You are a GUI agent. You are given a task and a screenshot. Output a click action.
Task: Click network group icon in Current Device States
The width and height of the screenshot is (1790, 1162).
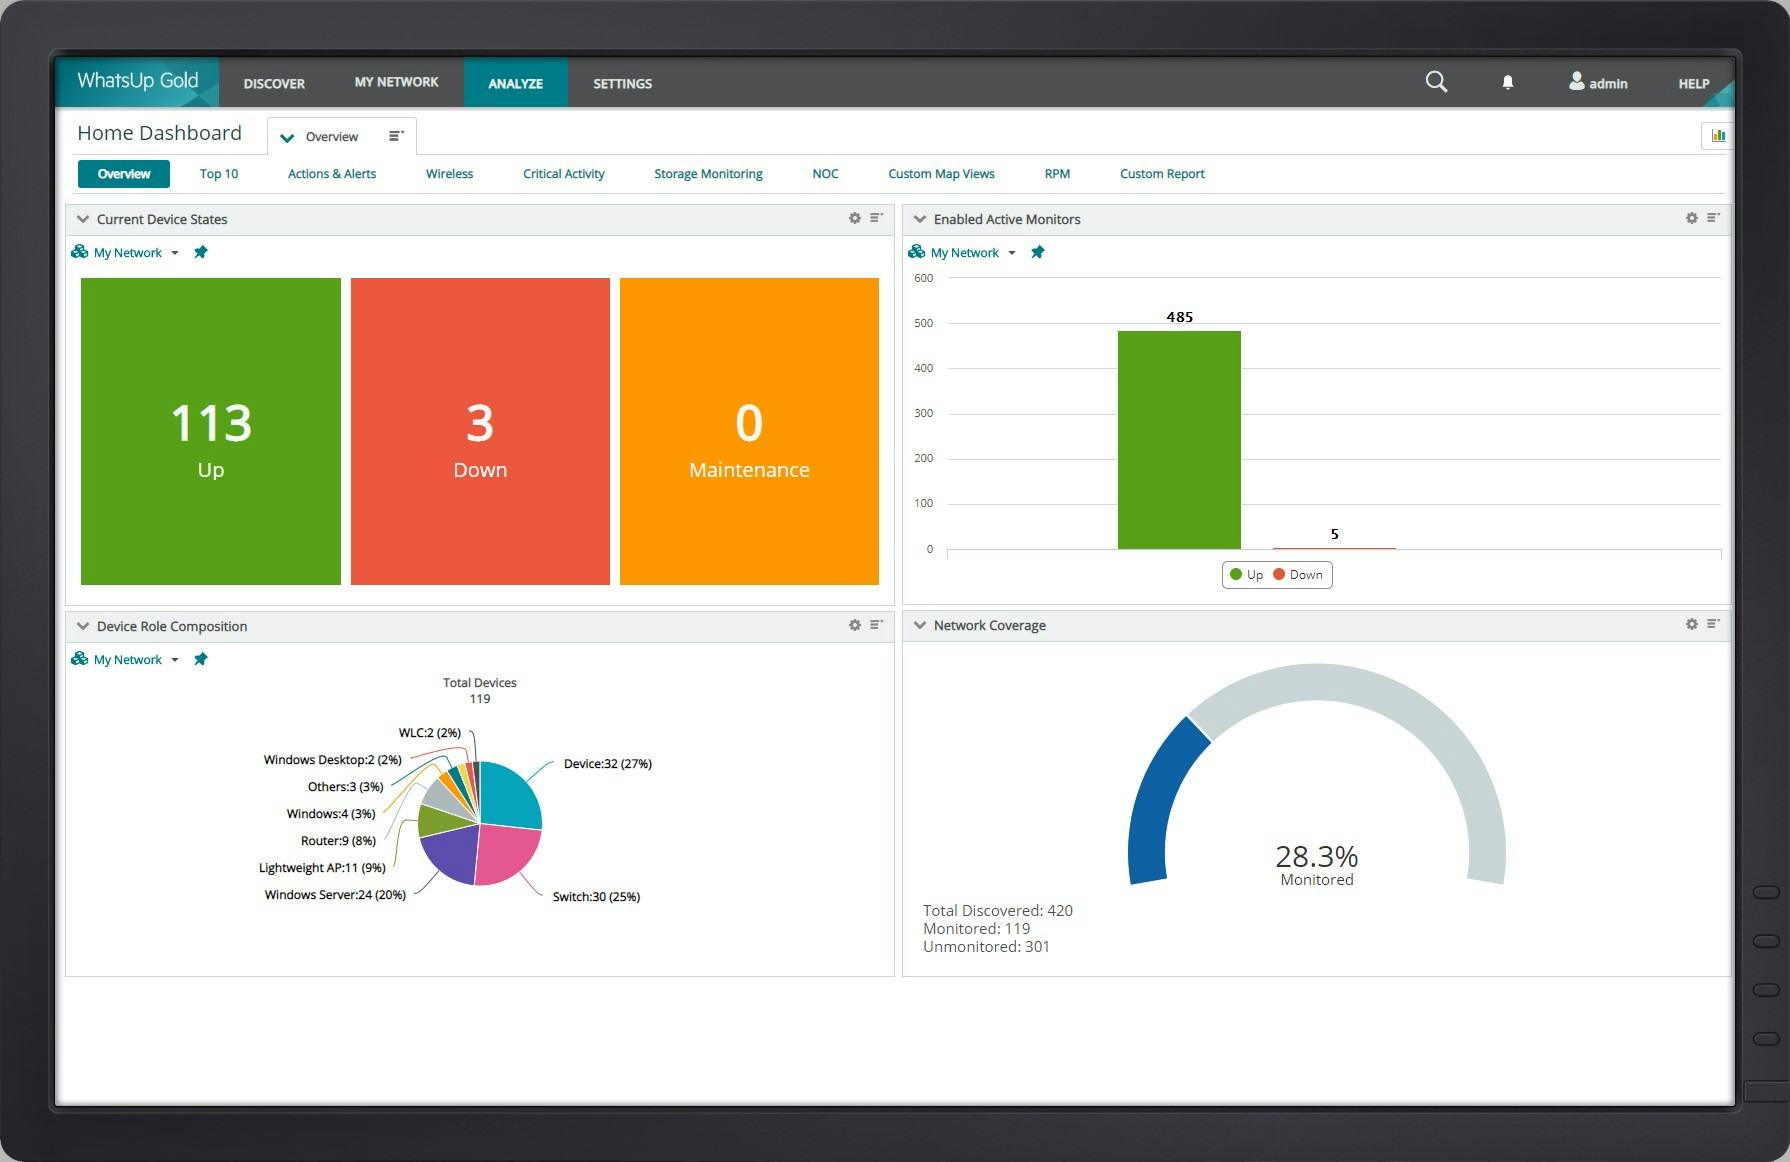pyautogui.click(x=79, y=252)
